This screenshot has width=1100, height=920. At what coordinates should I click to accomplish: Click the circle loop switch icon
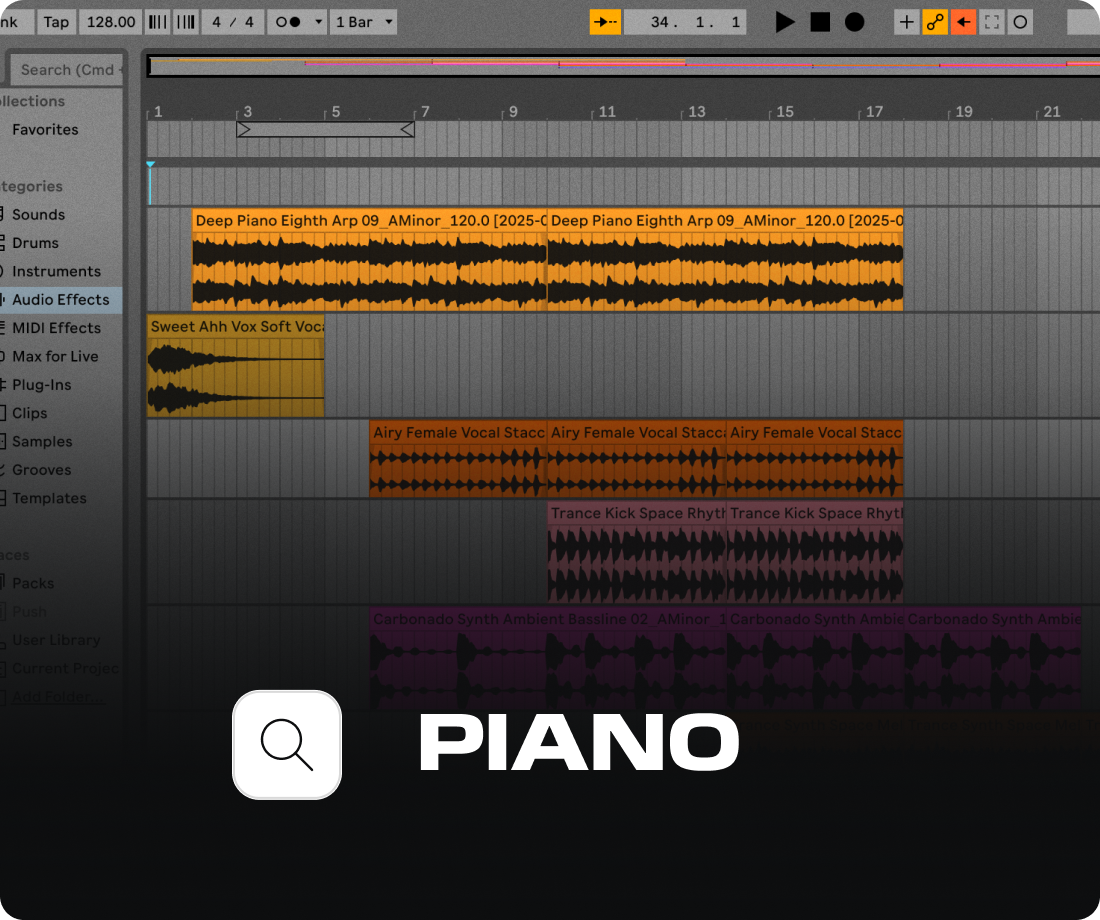(1019, 21)
